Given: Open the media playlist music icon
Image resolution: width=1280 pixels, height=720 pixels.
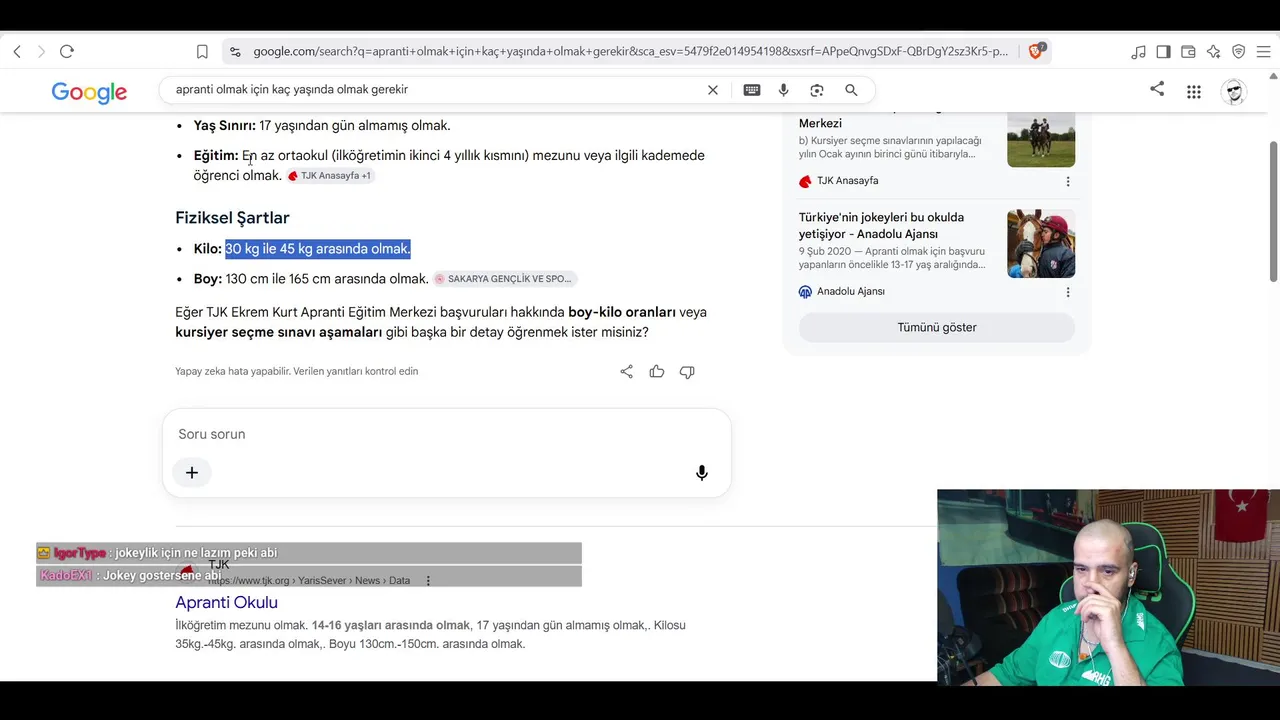Looking at the screenshot, I should (x=1138, y=51).
